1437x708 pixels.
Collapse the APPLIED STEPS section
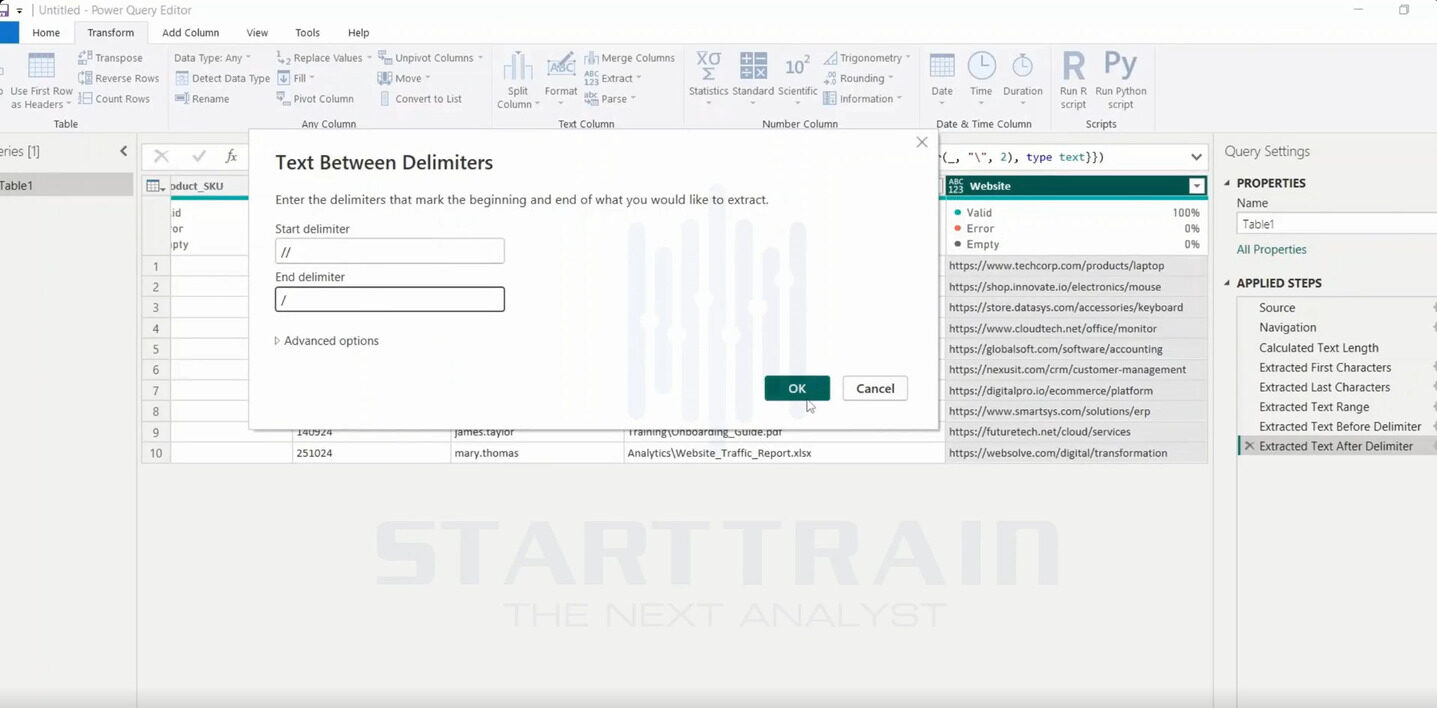(1229, 283)
